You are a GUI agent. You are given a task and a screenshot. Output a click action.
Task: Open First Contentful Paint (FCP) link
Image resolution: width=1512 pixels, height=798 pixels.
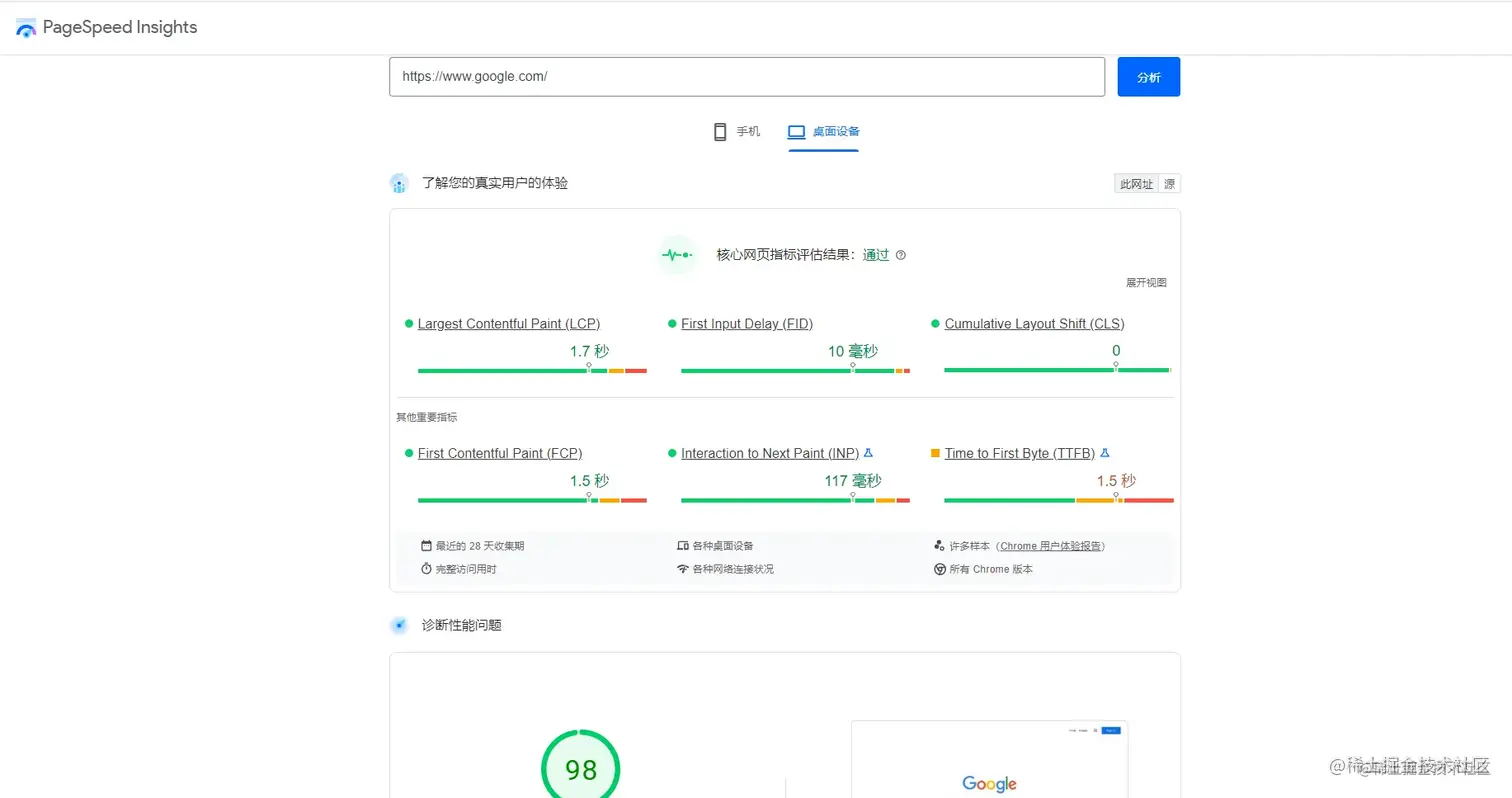[x=500, y=453]
